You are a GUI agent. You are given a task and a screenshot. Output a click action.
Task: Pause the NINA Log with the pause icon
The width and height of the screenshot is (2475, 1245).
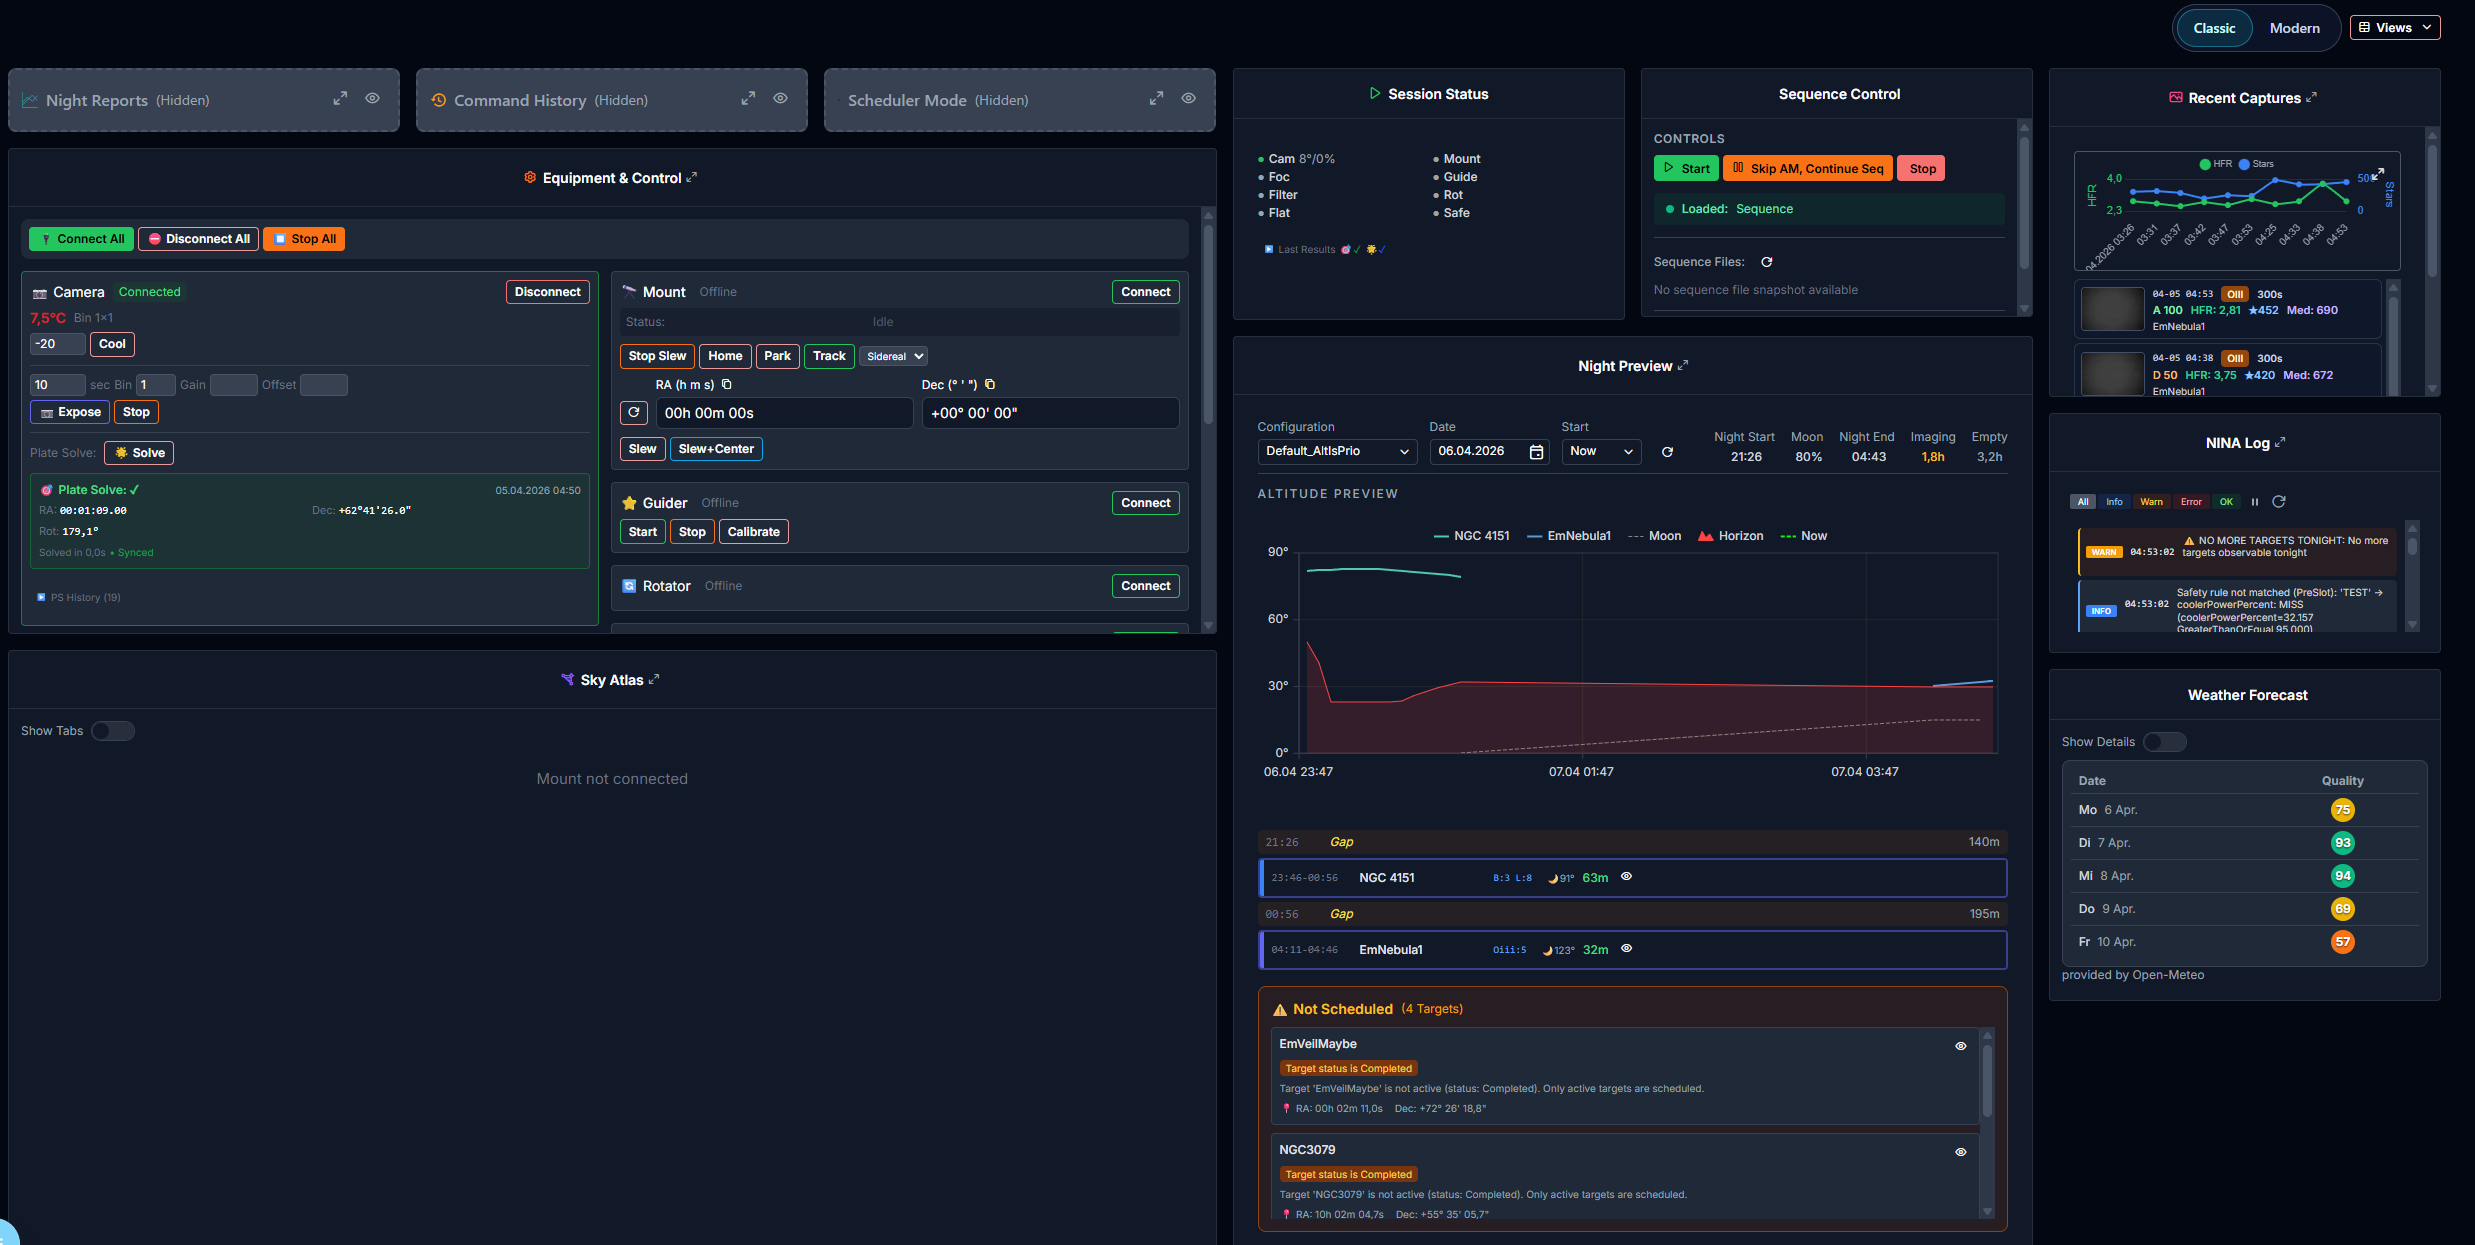tap(2255, 502)
